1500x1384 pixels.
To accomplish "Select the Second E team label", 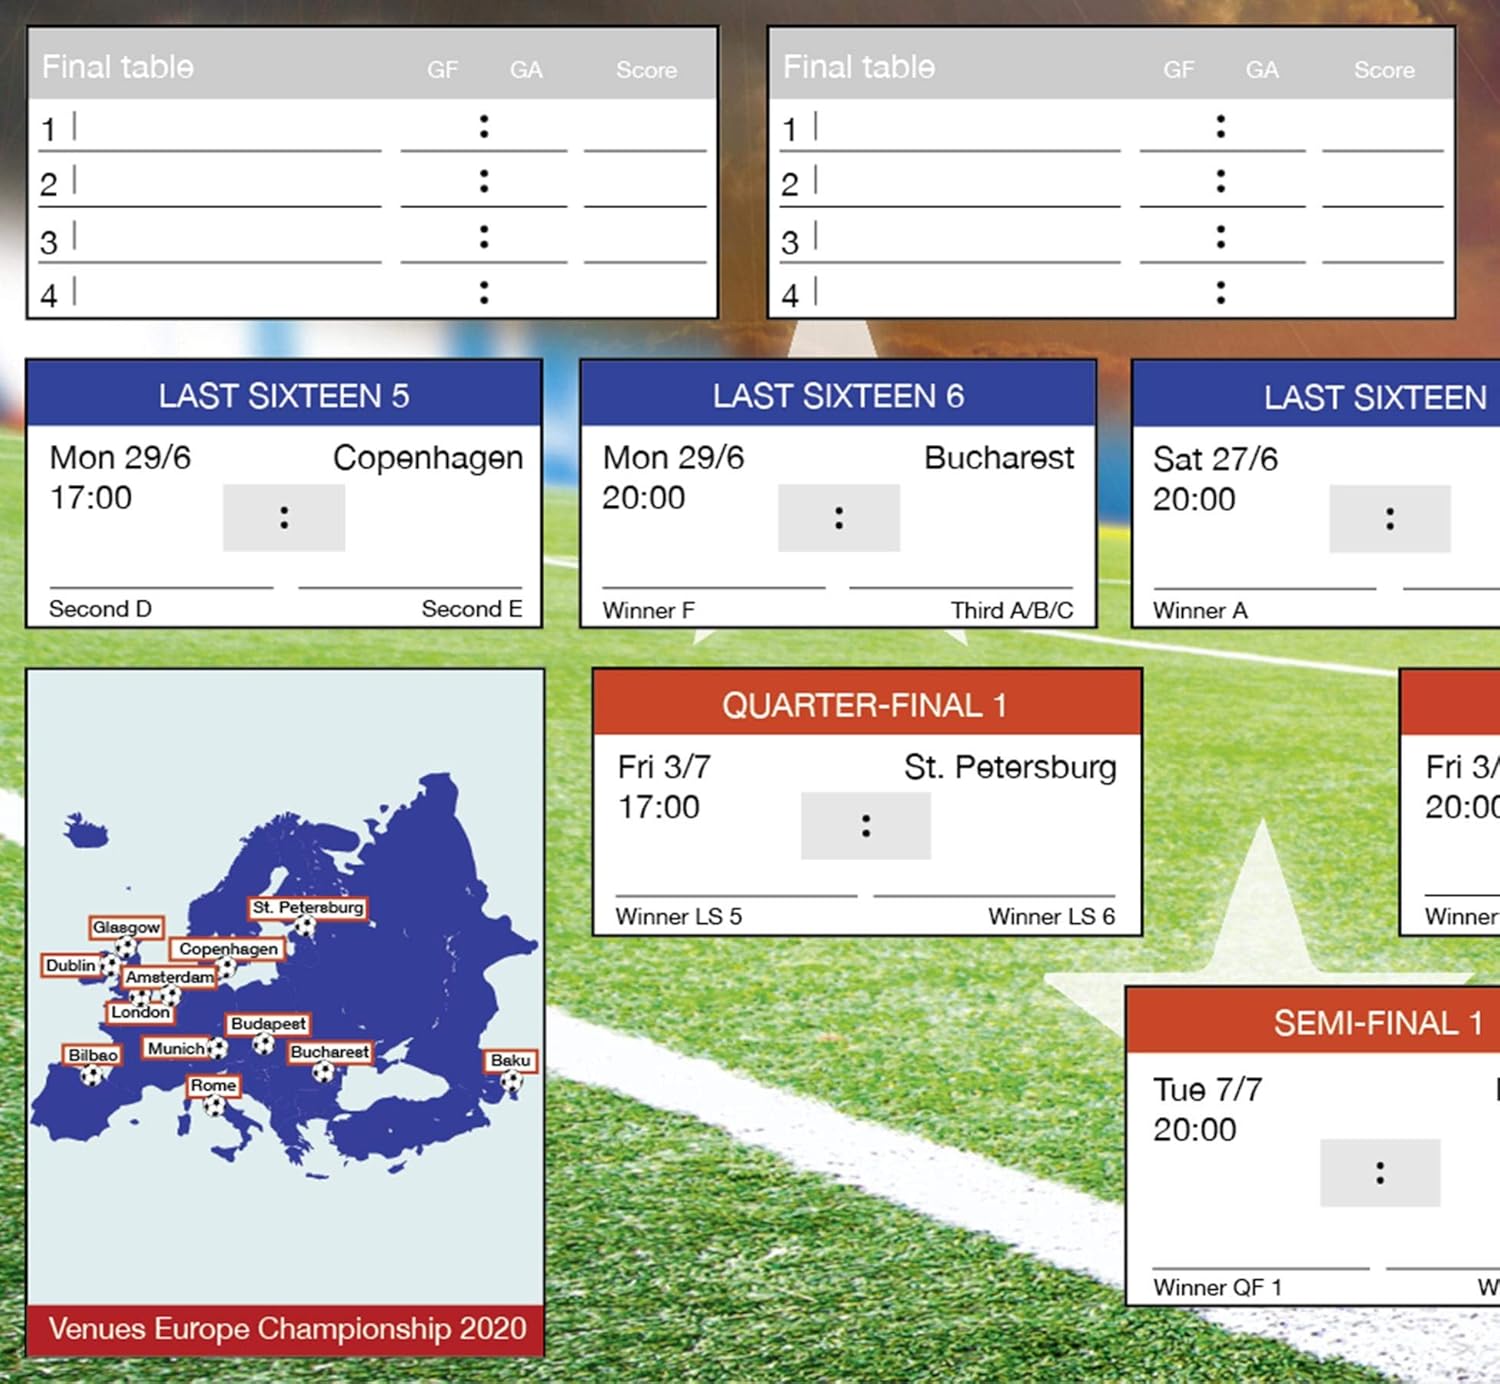I will [x=472, y=609].
